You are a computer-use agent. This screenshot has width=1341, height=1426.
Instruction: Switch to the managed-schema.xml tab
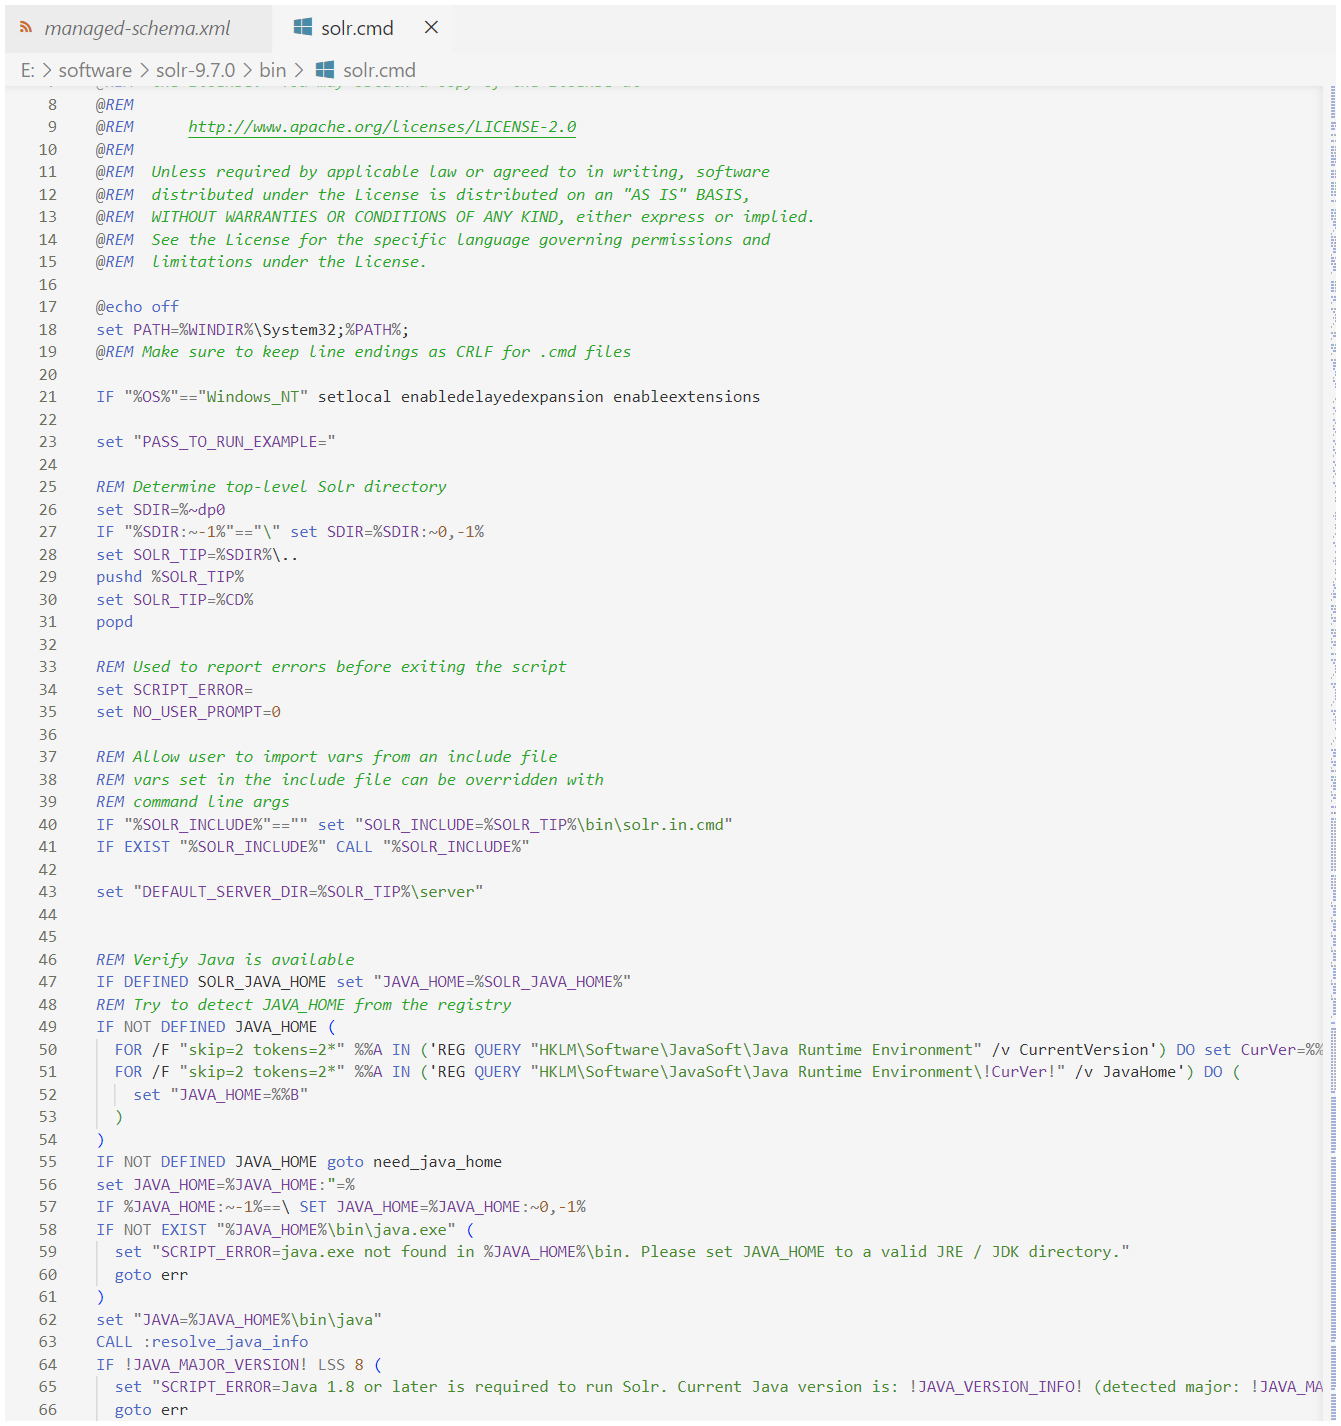[x=137, y=28]
